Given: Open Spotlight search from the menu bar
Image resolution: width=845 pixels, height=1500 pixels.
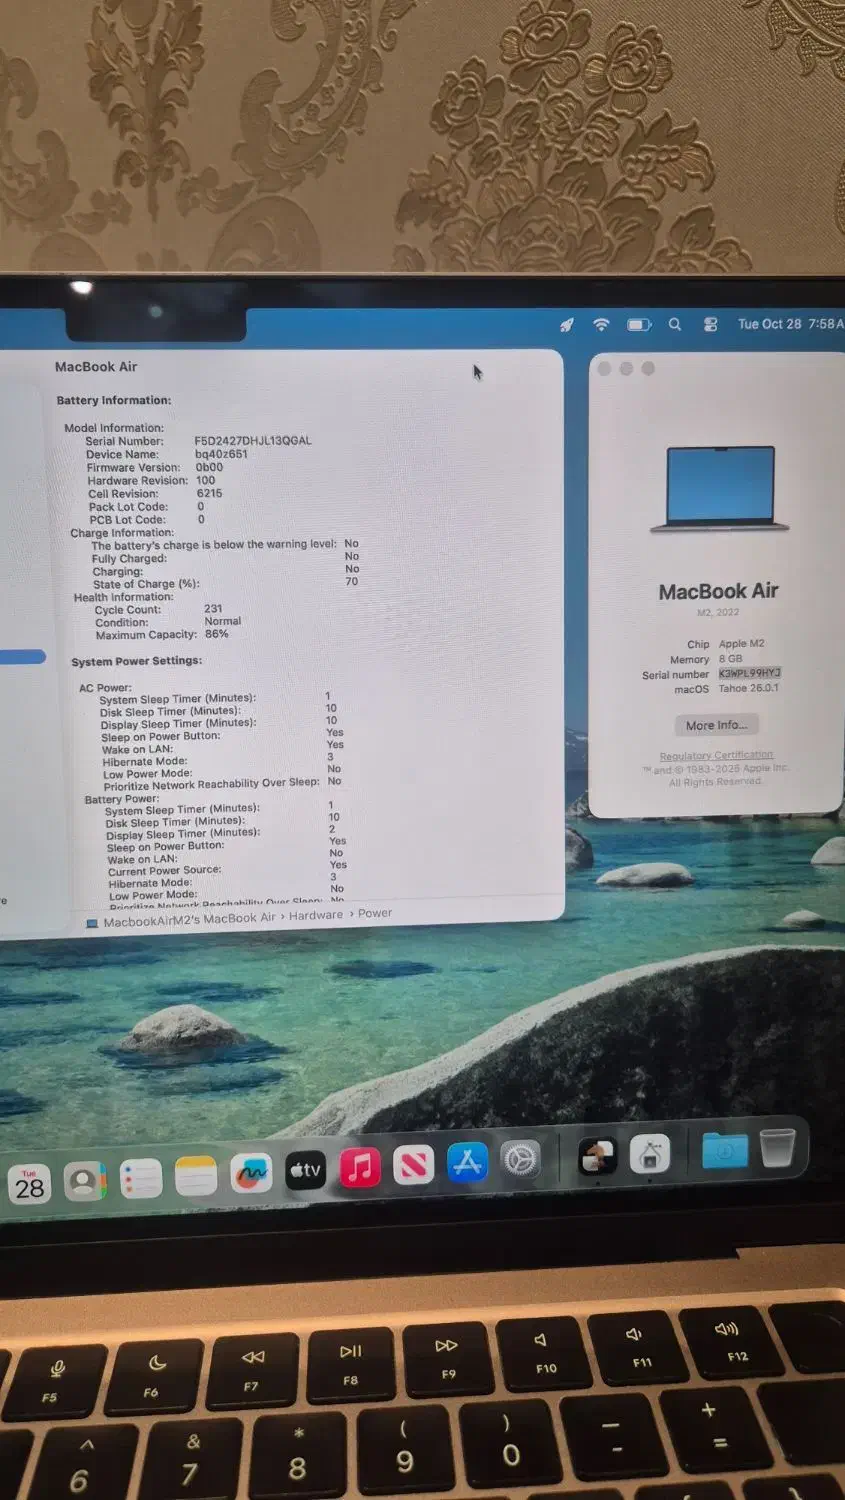Looking at the screenshot, I should [x=674, y=324].
